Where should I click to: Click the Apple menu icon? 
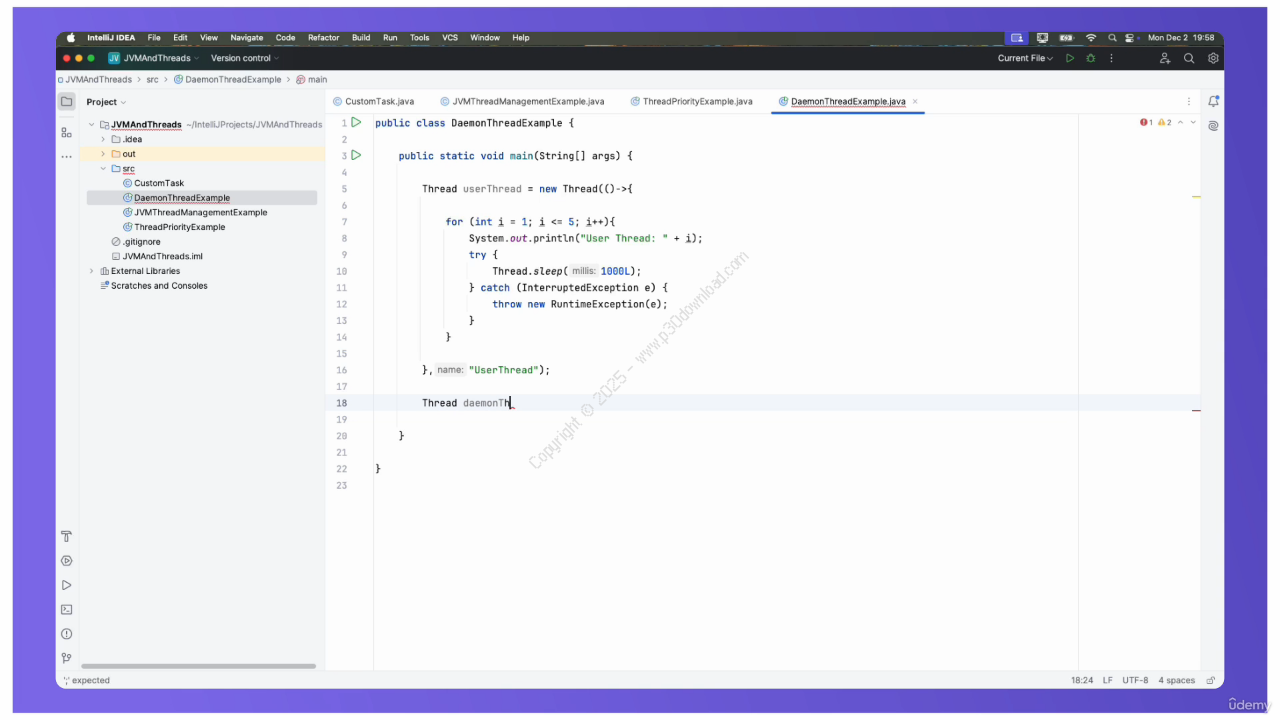[71, 37]
